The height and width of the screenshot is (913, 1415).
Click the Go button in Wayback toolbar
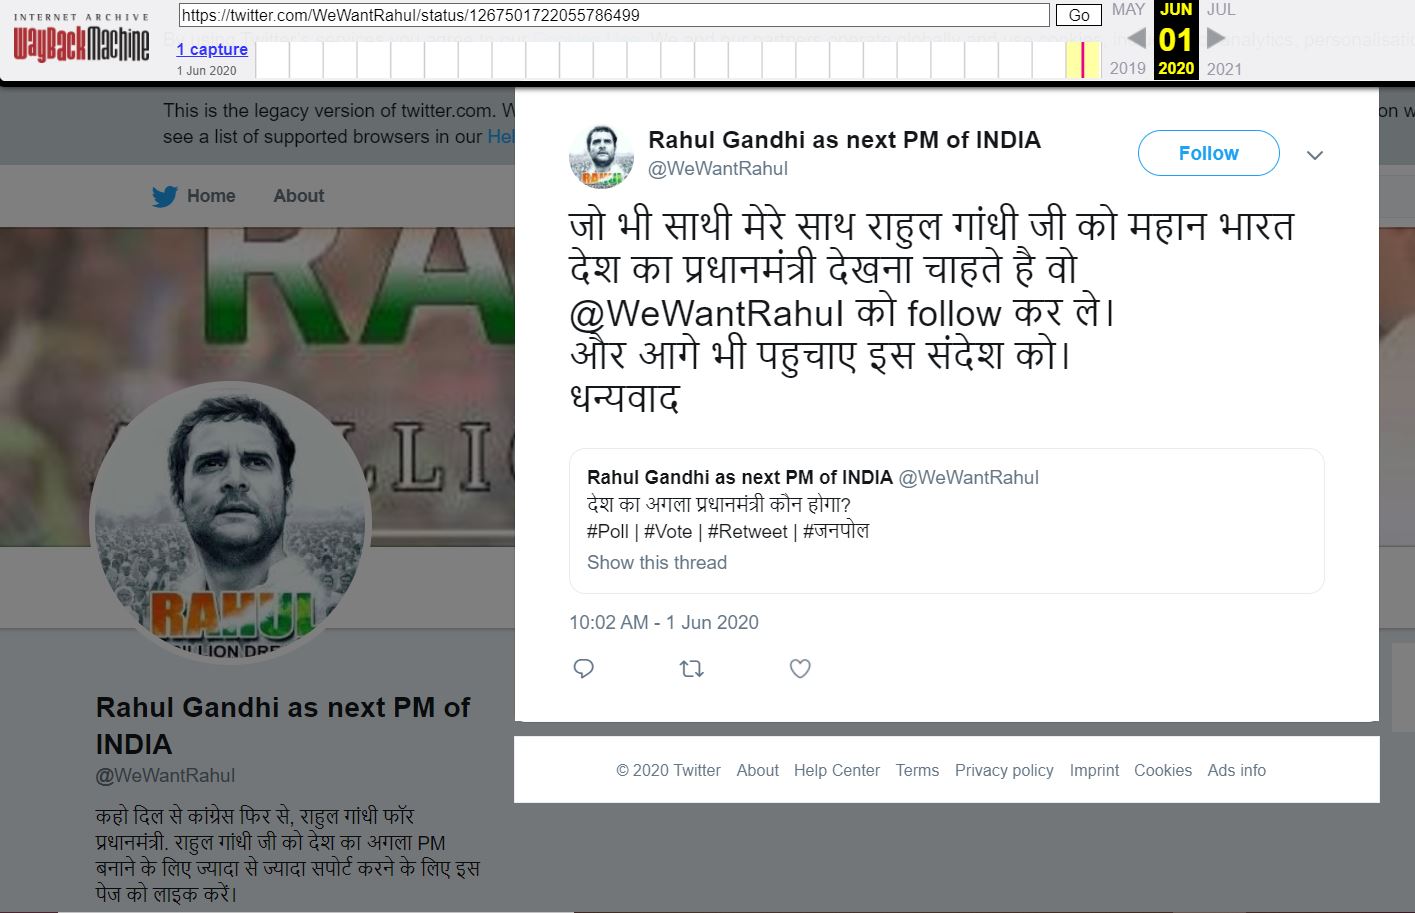coord(1079,15)
